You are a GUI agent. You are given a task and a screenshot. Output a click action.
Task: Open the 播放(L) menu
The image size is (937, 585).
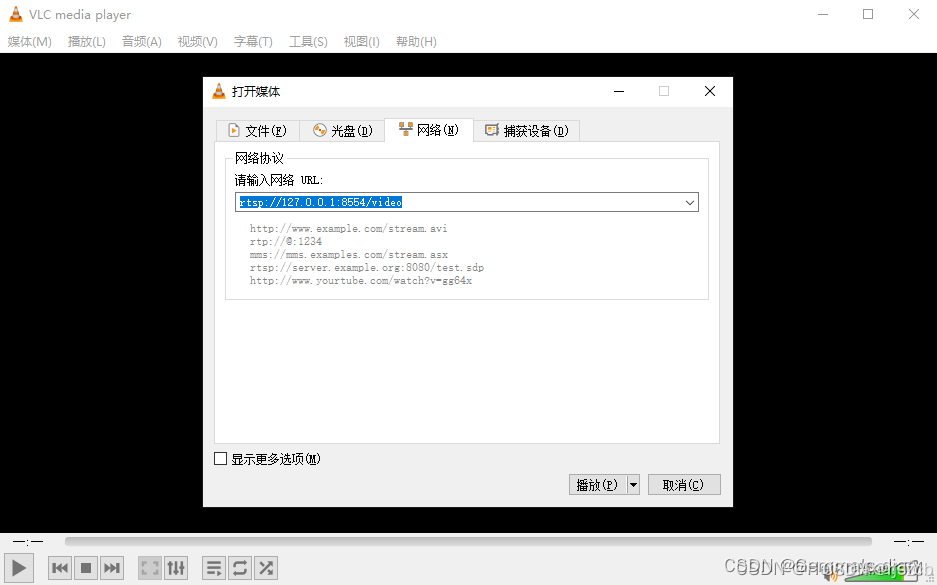click(x=87, y=42)
